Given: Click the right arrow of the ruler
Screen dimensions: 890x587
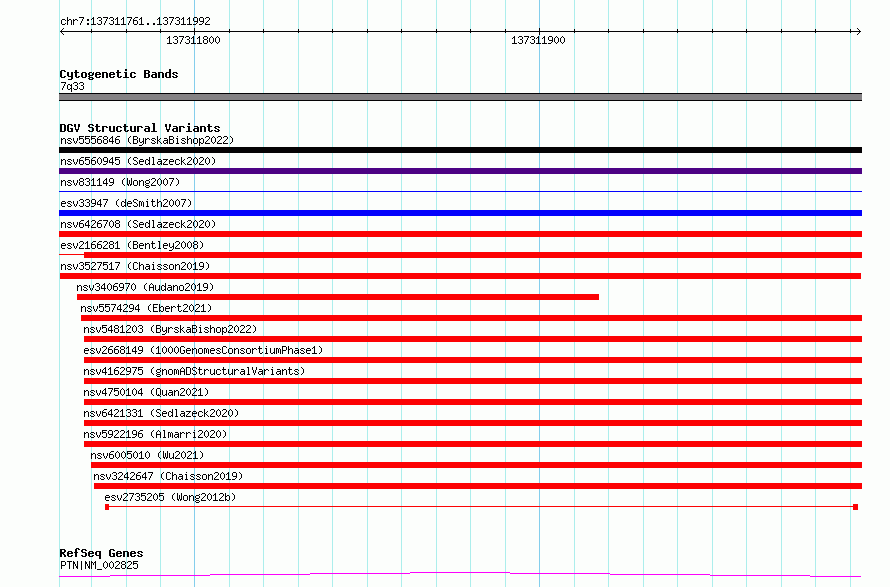Looking at the screenshot, I should [x=858, y=32].
